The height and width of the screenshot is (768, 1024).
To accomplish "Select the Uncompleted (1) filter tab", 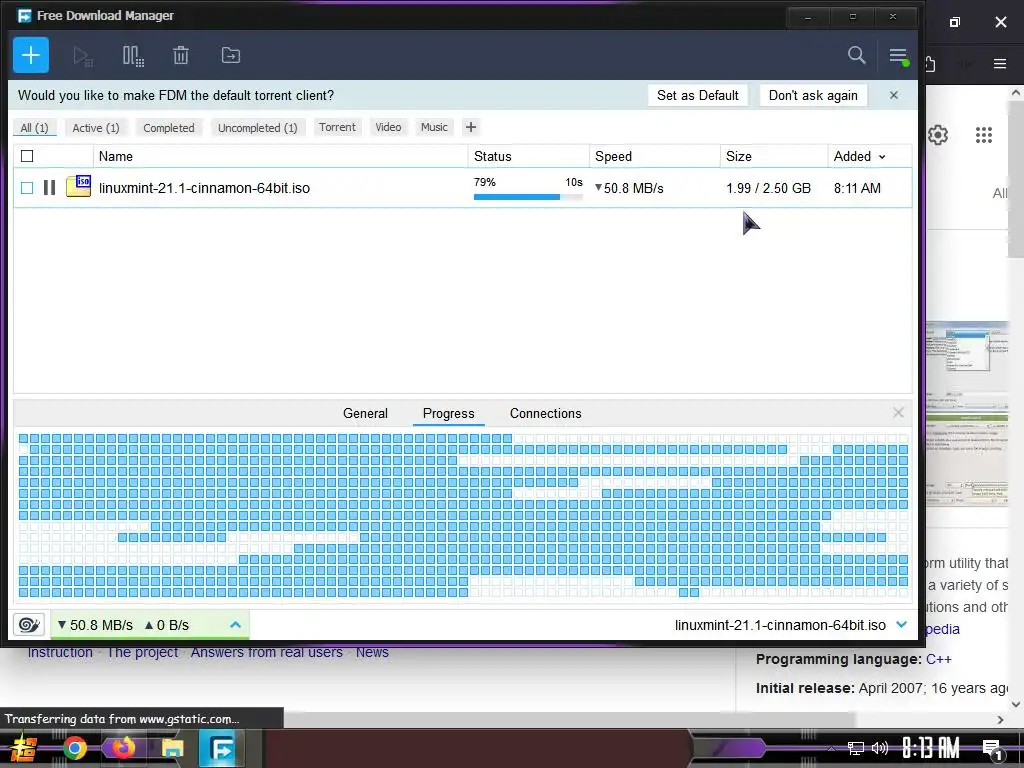I will coord(257,128).
